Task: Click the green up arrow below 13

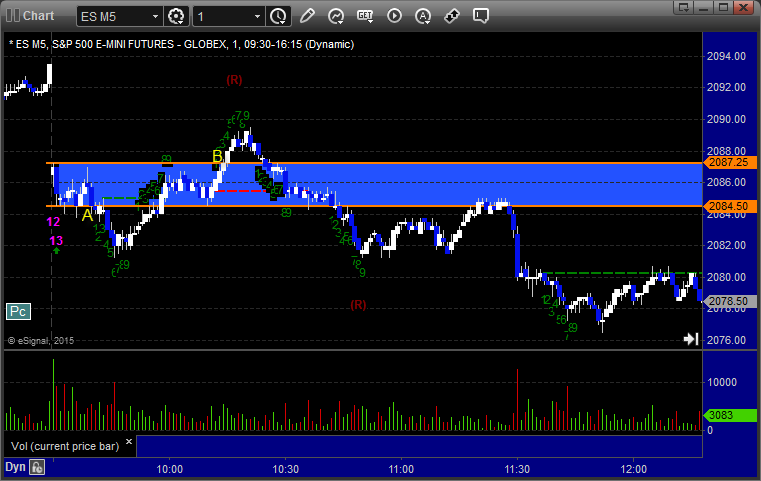Action: [x=56, y=250]
